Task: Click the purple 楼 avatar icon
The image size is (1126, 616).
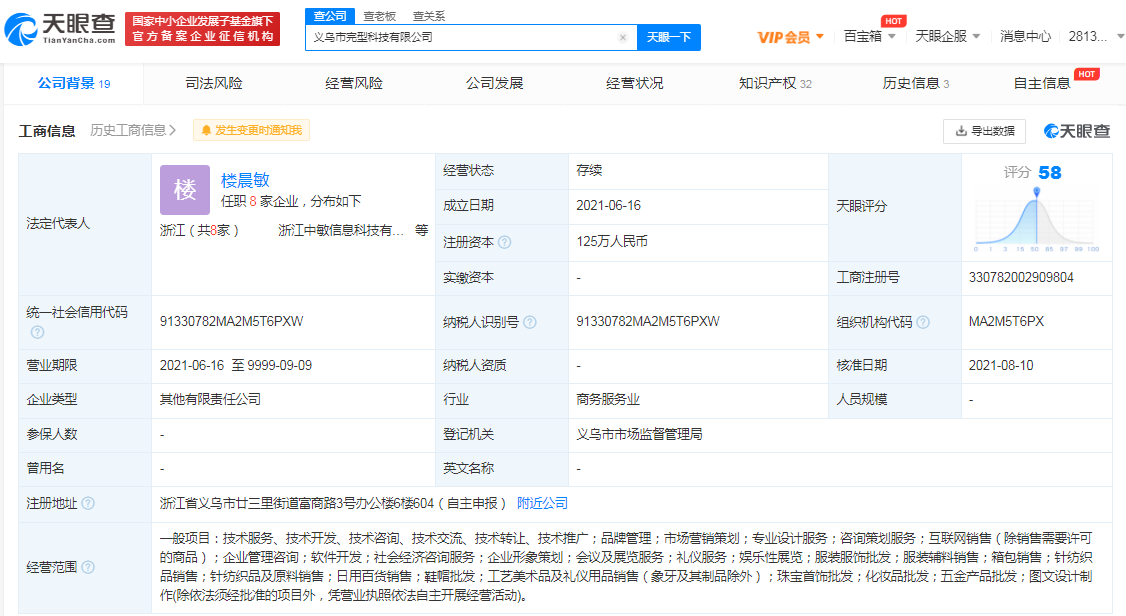Action: click(185, 190)
